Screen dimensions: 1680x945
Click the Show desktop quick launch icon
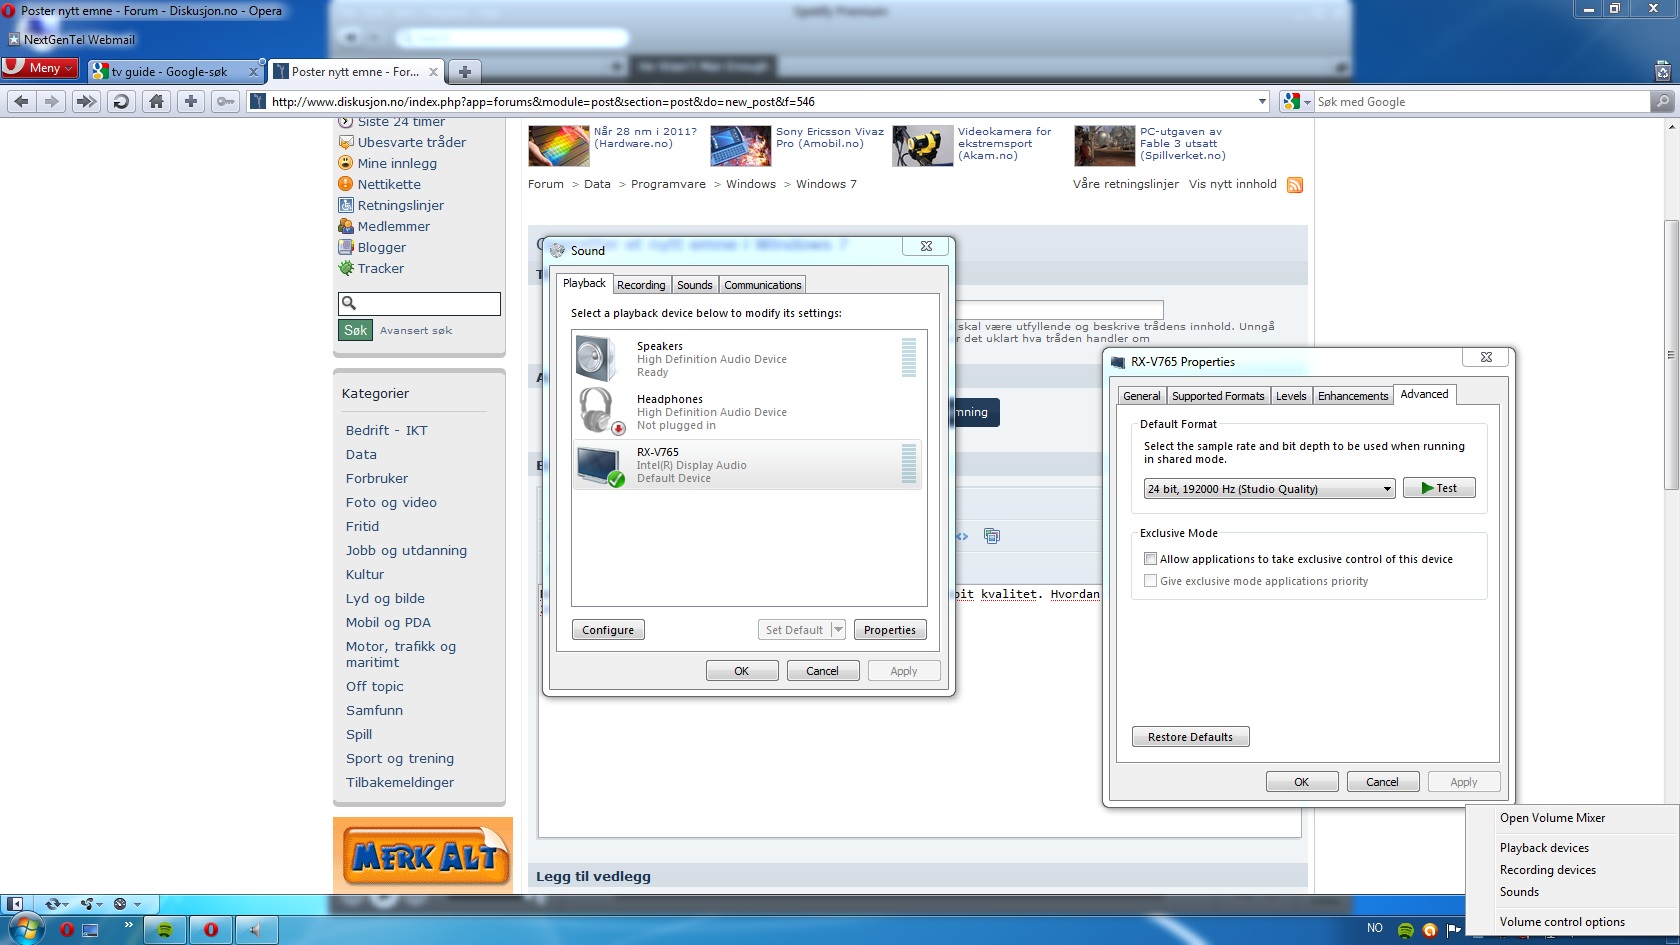90,930
